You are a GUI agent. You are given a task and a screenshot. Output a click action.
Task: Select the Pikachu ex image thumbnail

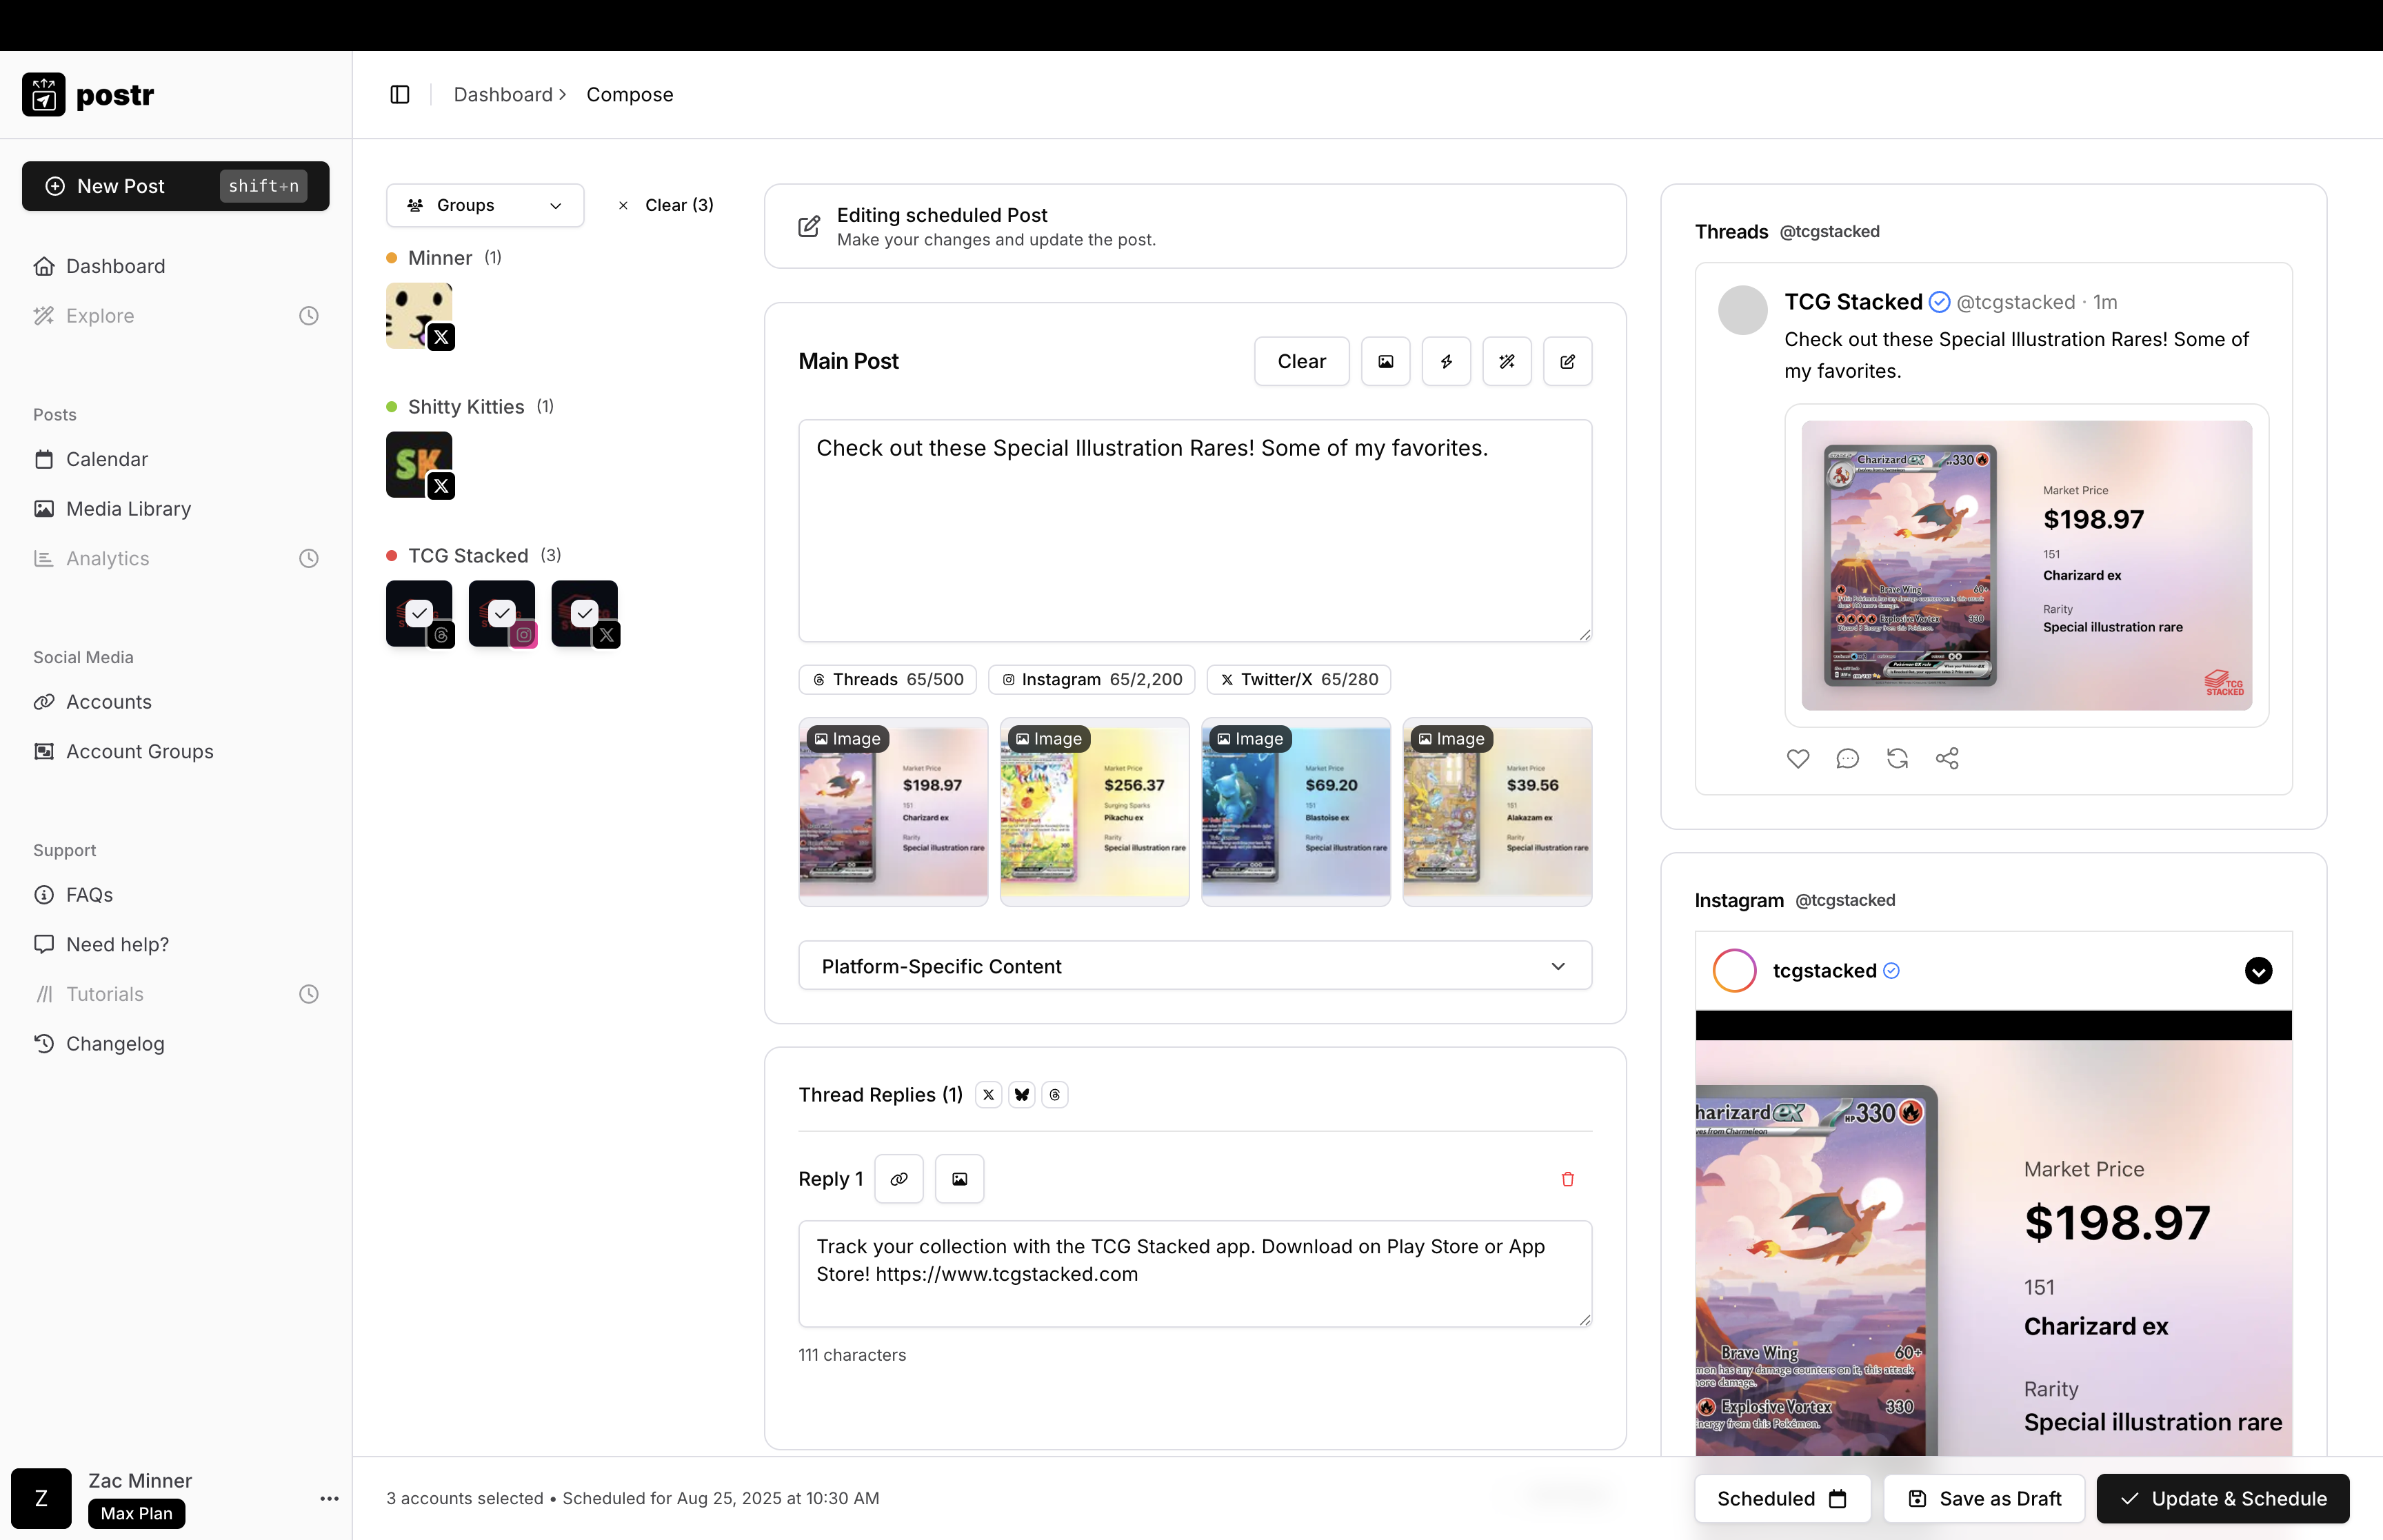point(1094,812)
